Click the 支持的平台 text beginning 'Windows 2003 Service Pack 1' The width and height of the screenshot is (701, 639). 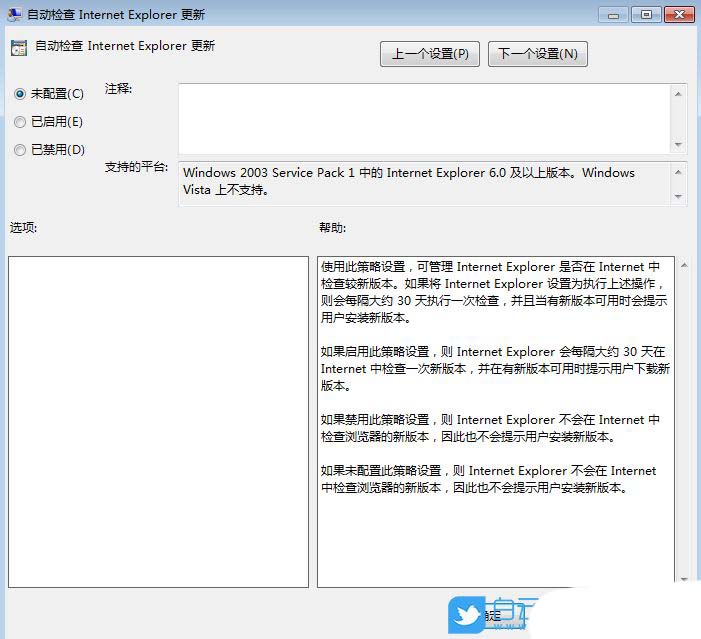(x=409, y=181)
